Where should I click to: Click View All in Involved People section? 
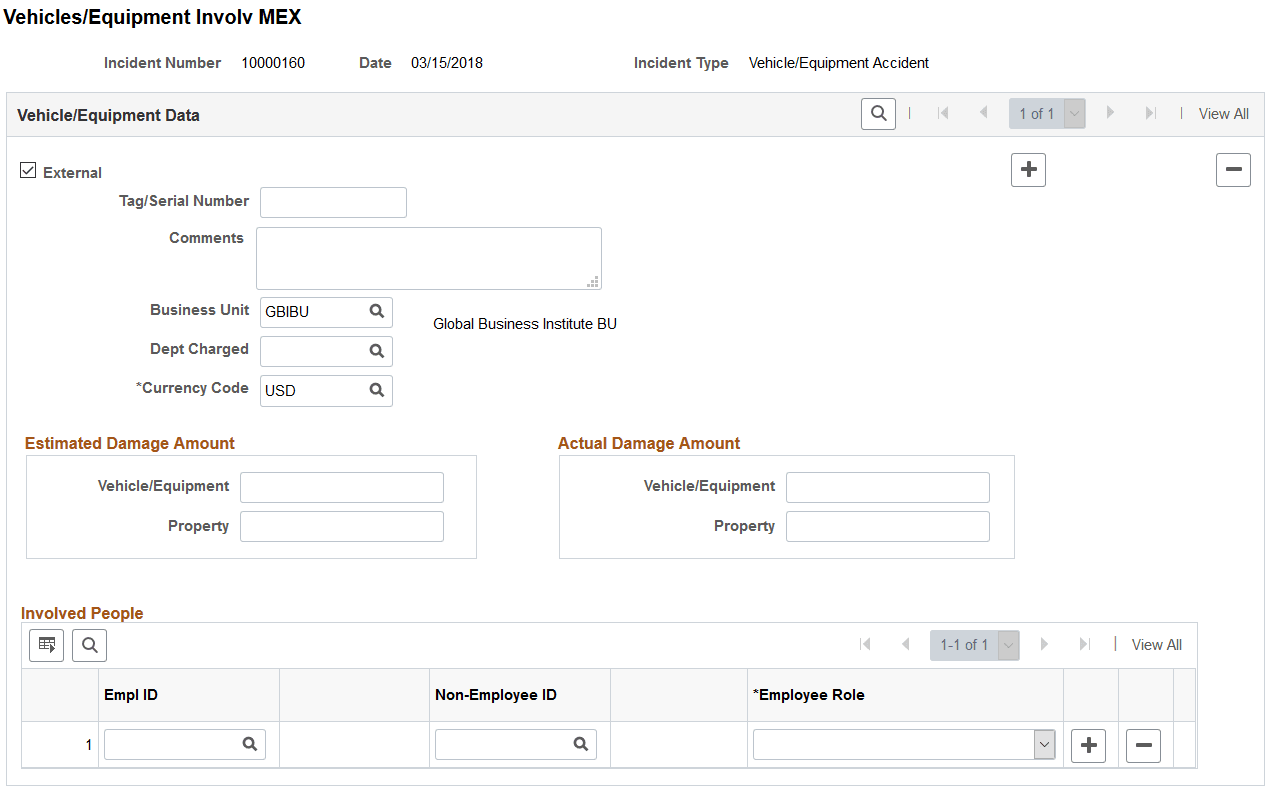tap(1156, 644)
